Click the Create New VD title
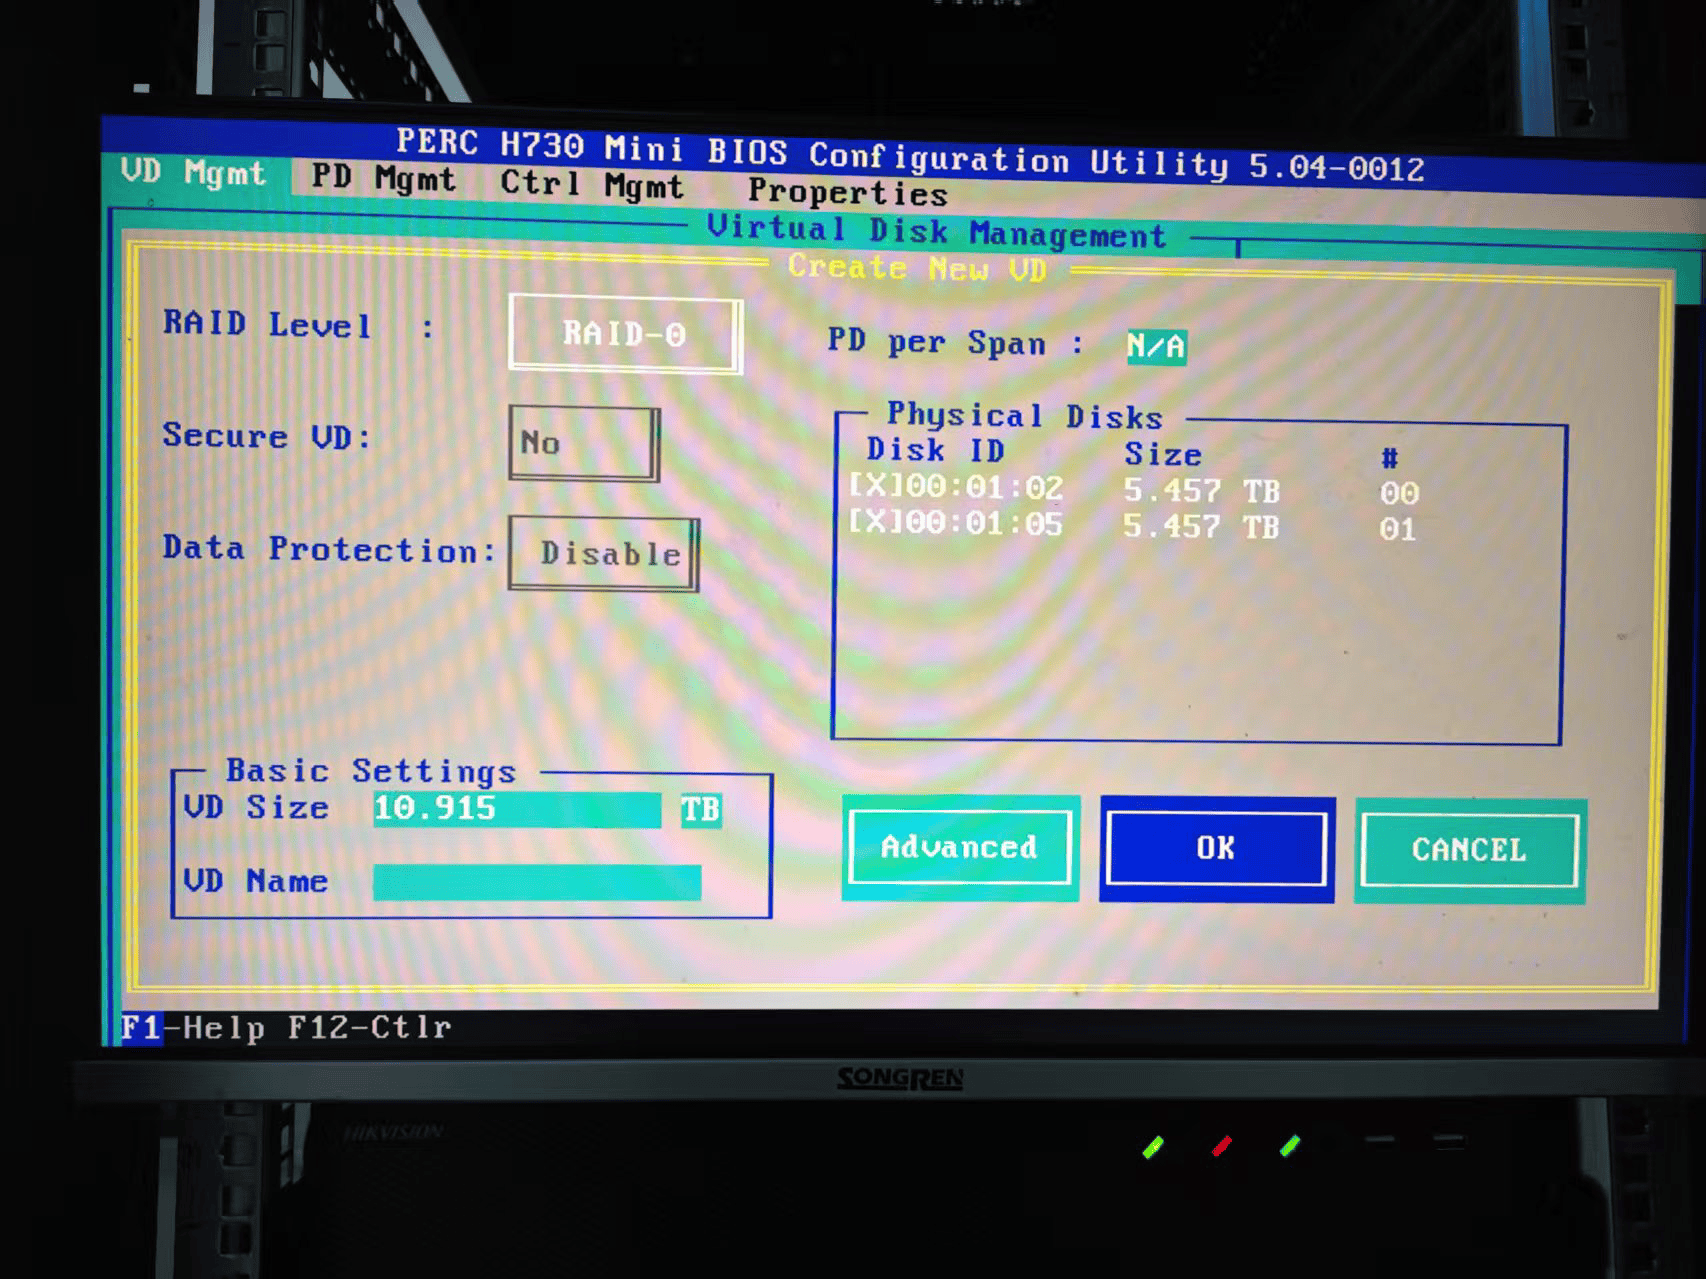1706x1279 pixels. (x=917, y=268)
